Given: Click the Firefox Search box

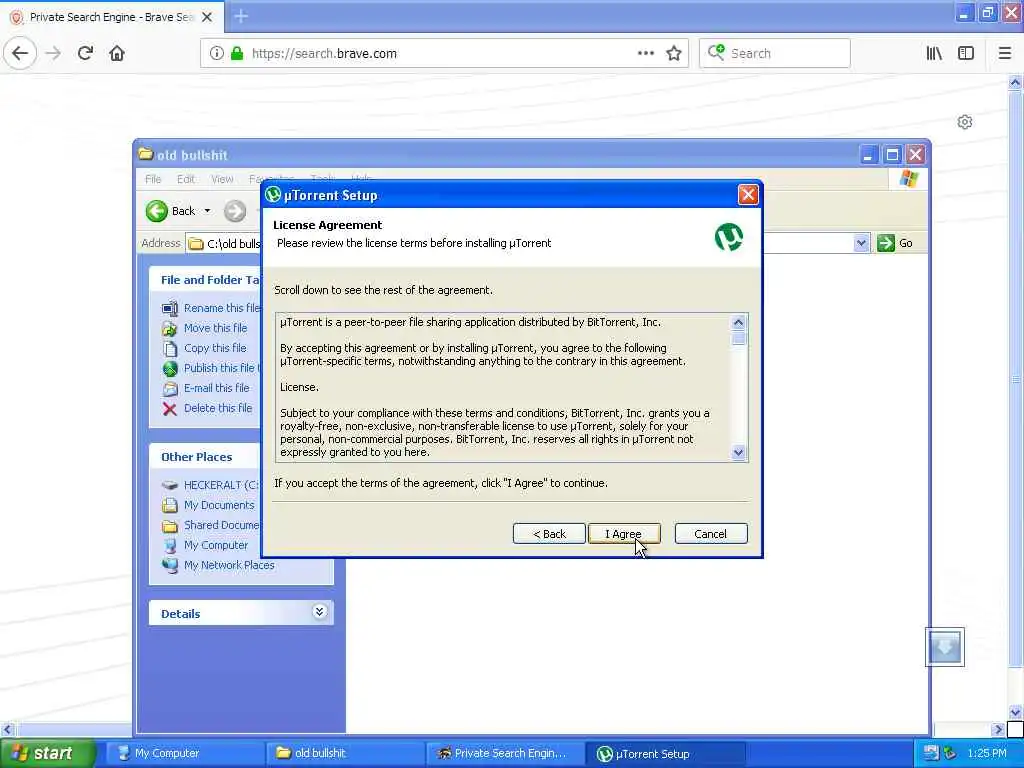Looking at the screenshot, I should point(775,54).
